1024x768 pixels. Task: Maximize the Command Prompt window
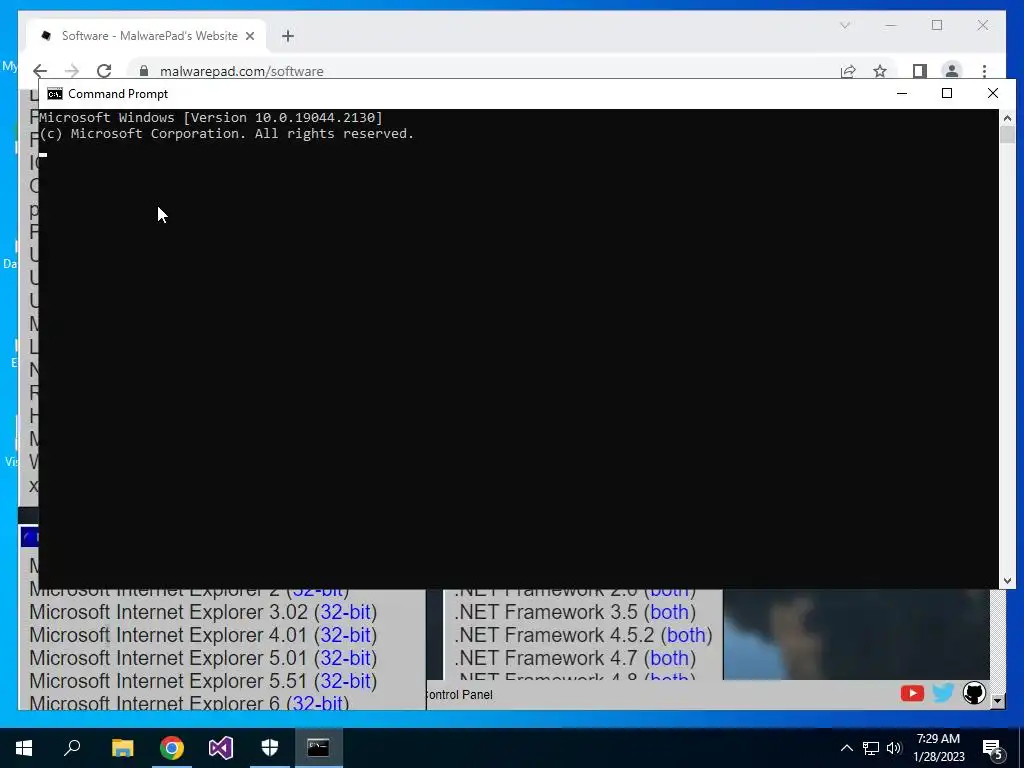click(x=947, y=93)
